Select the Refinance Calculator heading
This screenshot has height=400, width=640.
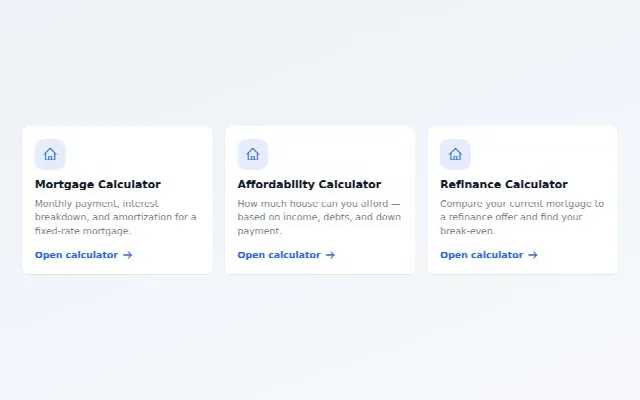click(x=504, y=184)
